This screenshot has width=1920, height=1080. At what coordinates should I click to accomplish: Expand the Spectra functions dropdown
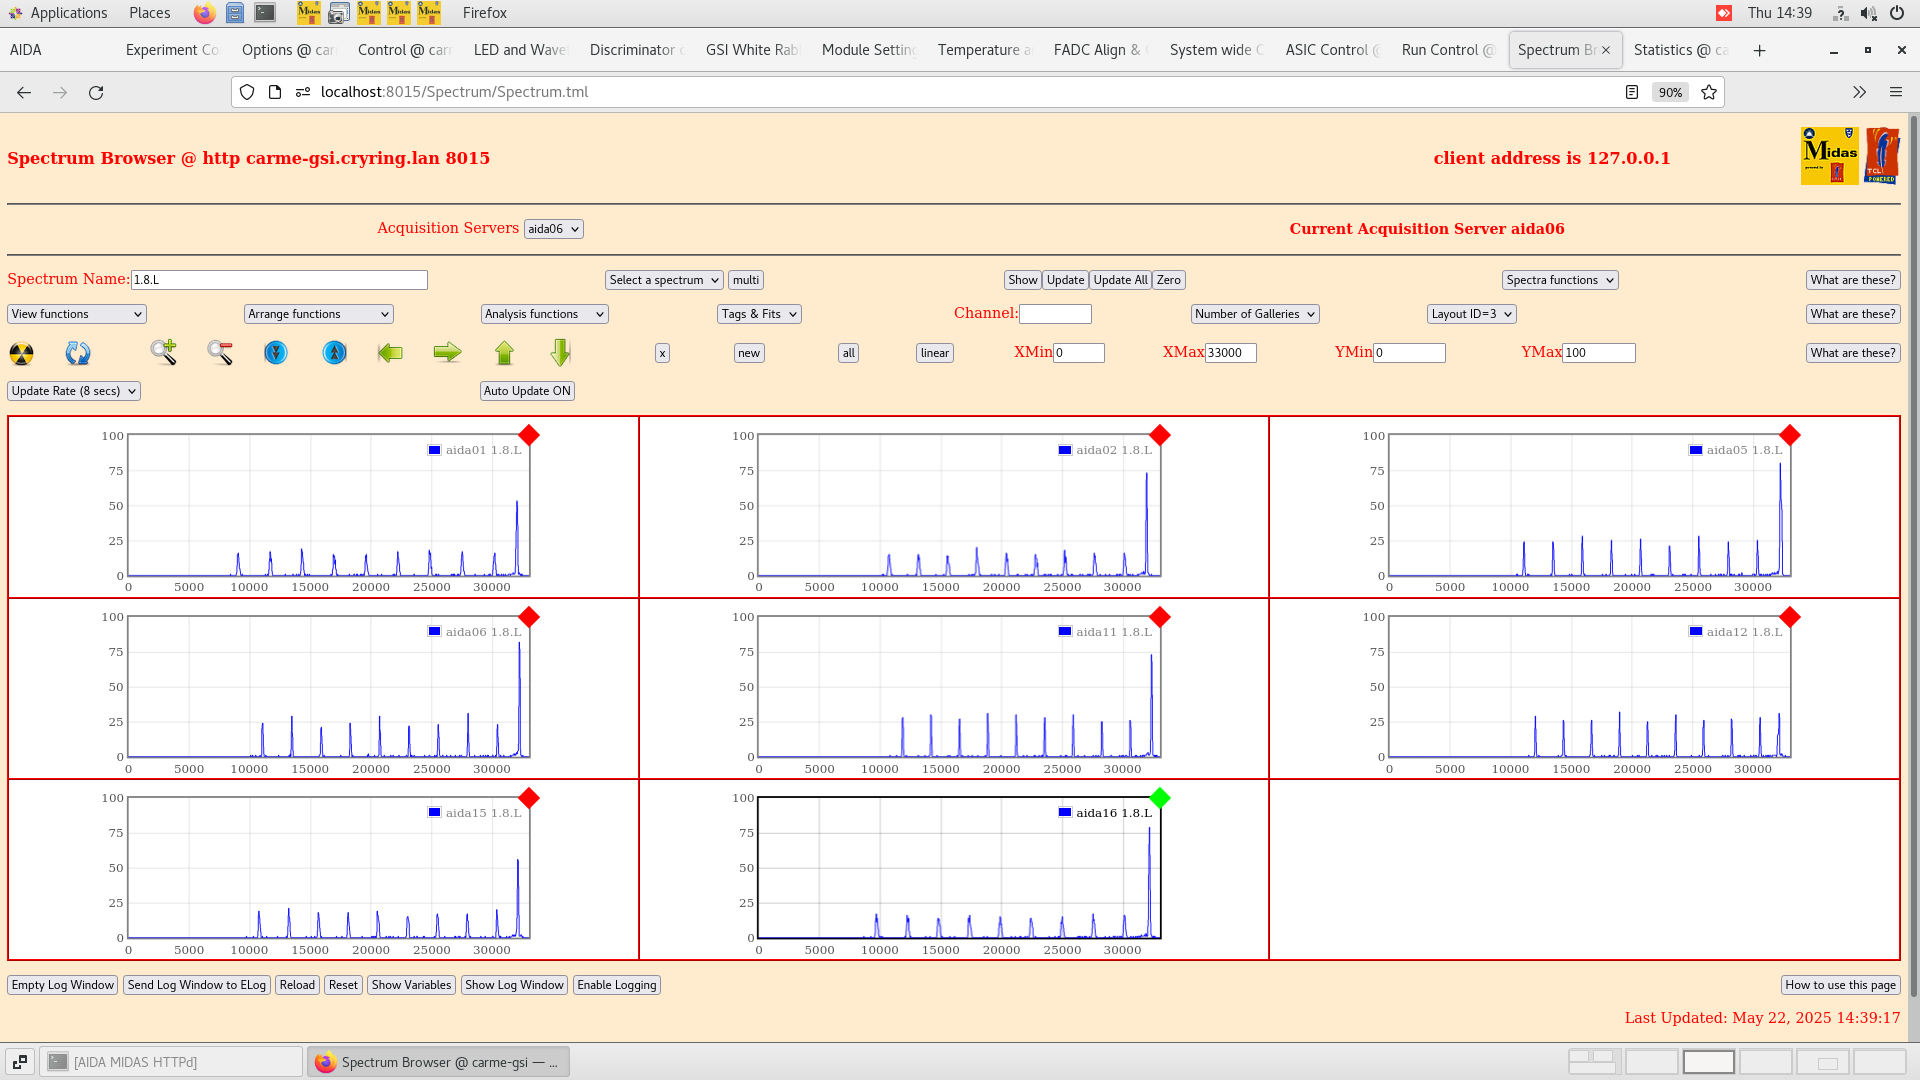point(1559,280)
